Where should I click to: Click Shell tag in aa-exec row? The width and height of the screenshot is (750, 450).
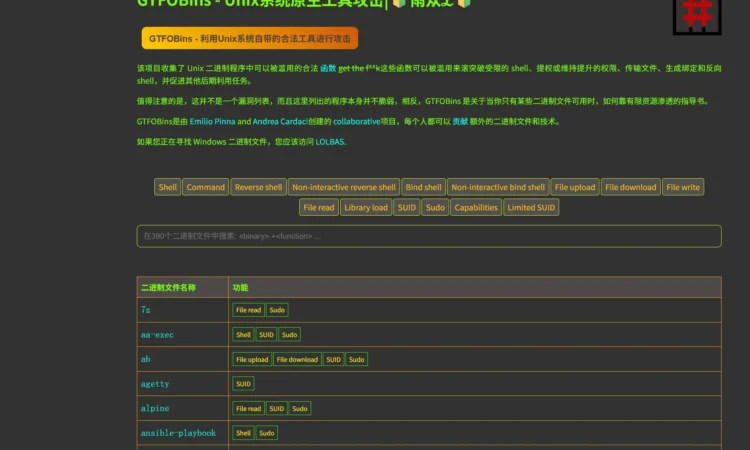pyautogui.click(x=243, y=335)
